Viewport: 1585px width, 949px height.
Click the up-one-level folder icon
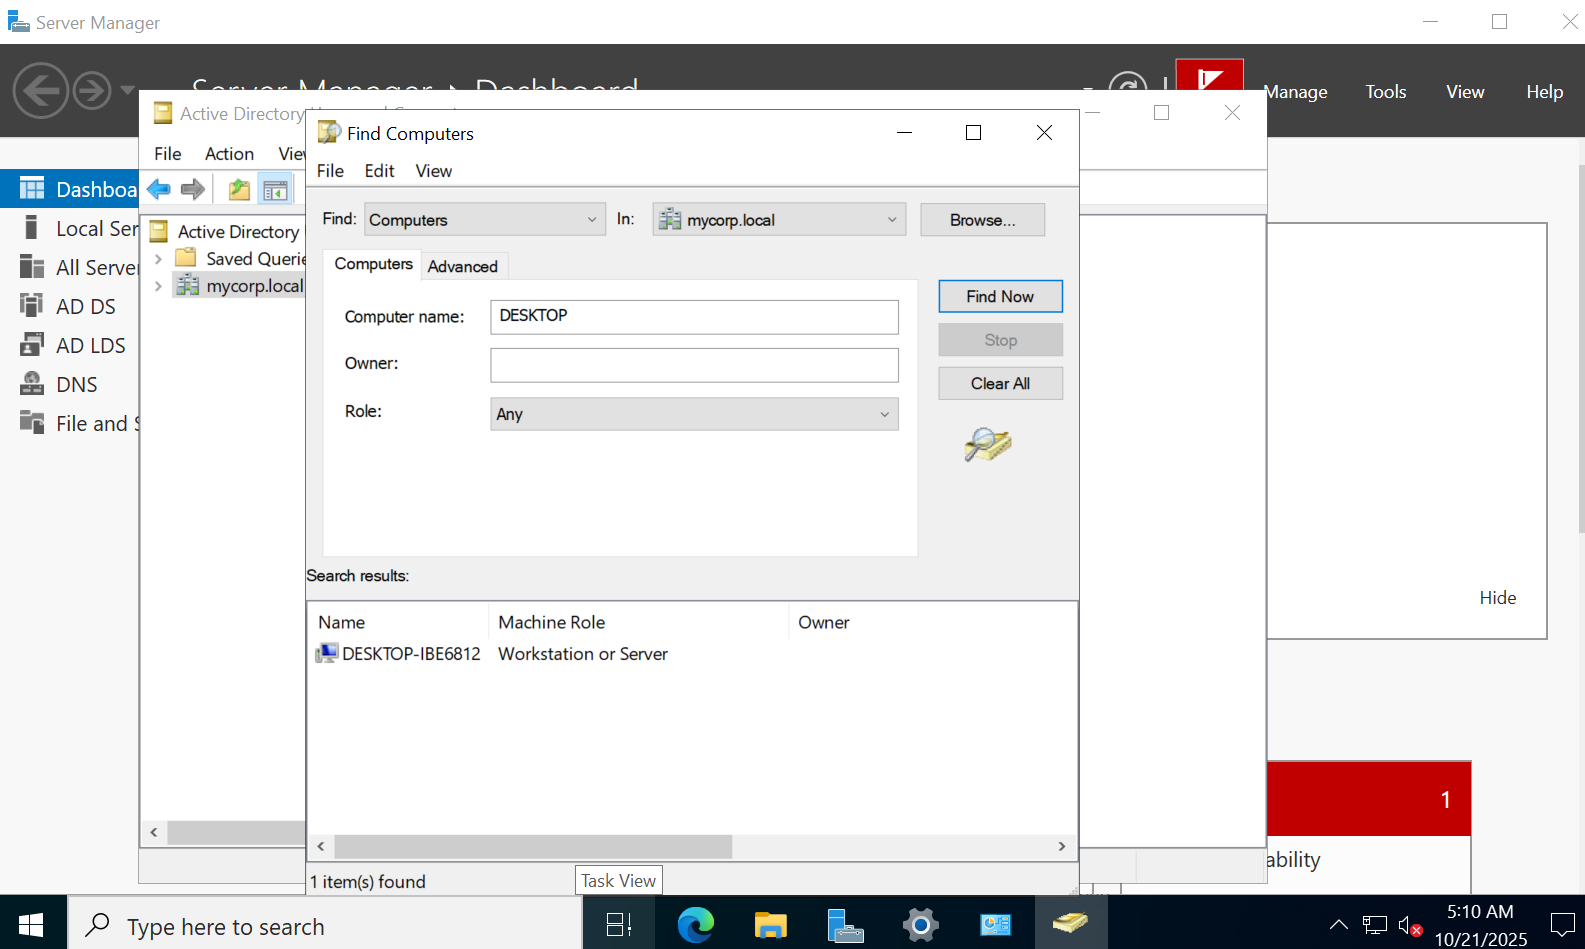point(239,189)
